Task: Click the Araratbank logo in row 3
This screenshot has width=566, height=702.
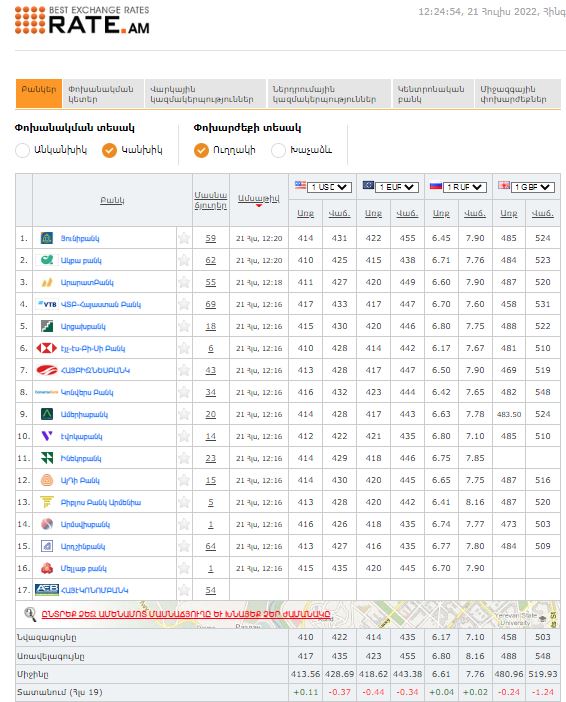Action: point(47,282)
